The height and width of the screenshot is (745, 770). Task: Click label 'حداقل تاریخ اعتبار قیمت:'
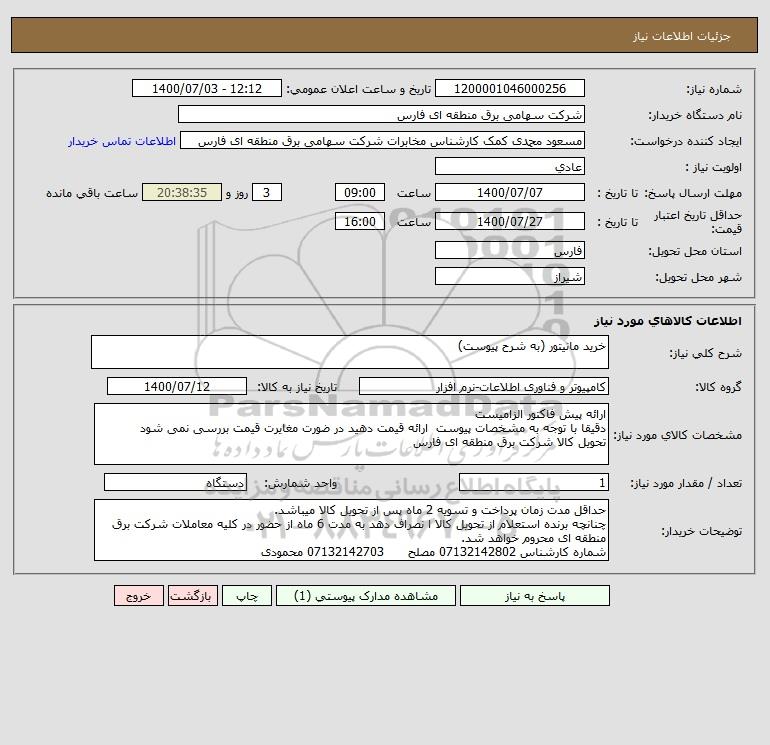(x=698, y=222)
